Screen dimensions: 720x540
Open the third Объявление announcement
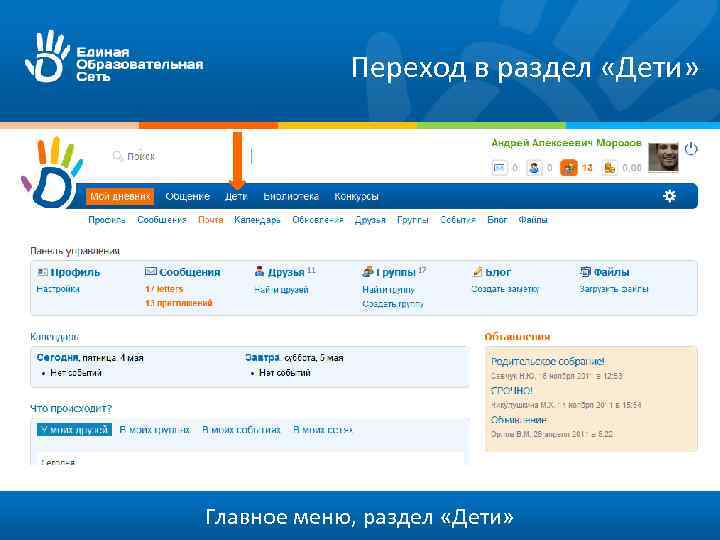519,420
